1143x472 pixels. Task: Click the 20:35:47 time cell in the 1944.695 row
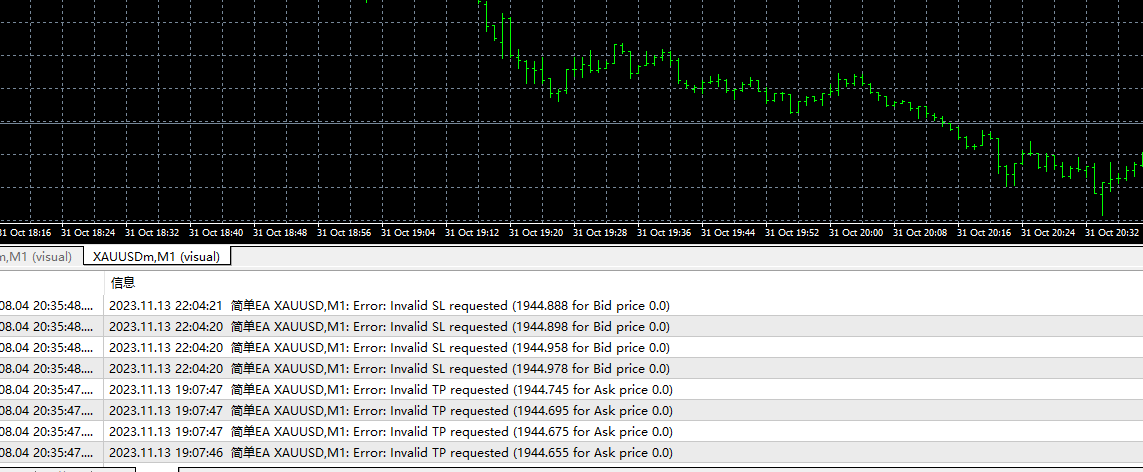pos(47,411)
